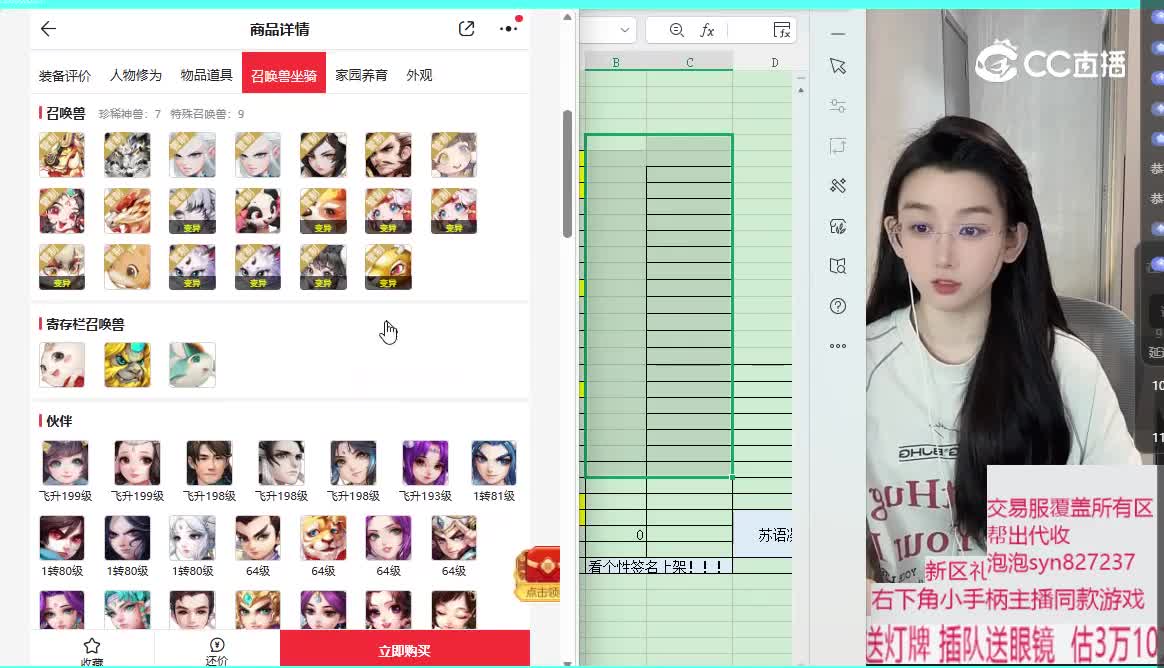Open the grey wolf summoned beast thumbnail
The image size is (1164, 668).
(127, 155)
